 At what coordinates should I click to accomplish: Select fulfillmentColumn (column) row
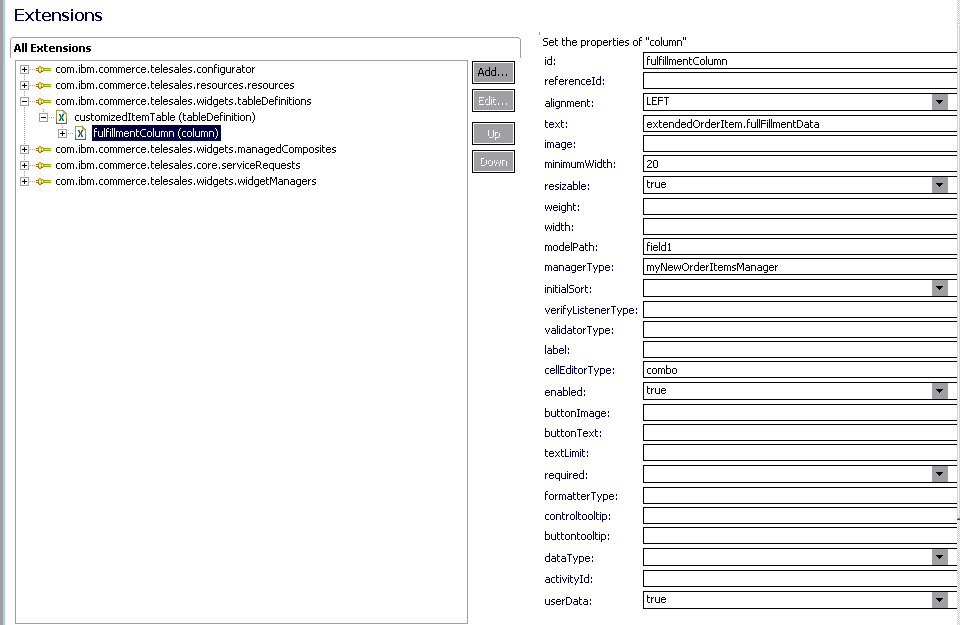click(x=156, y=133)
